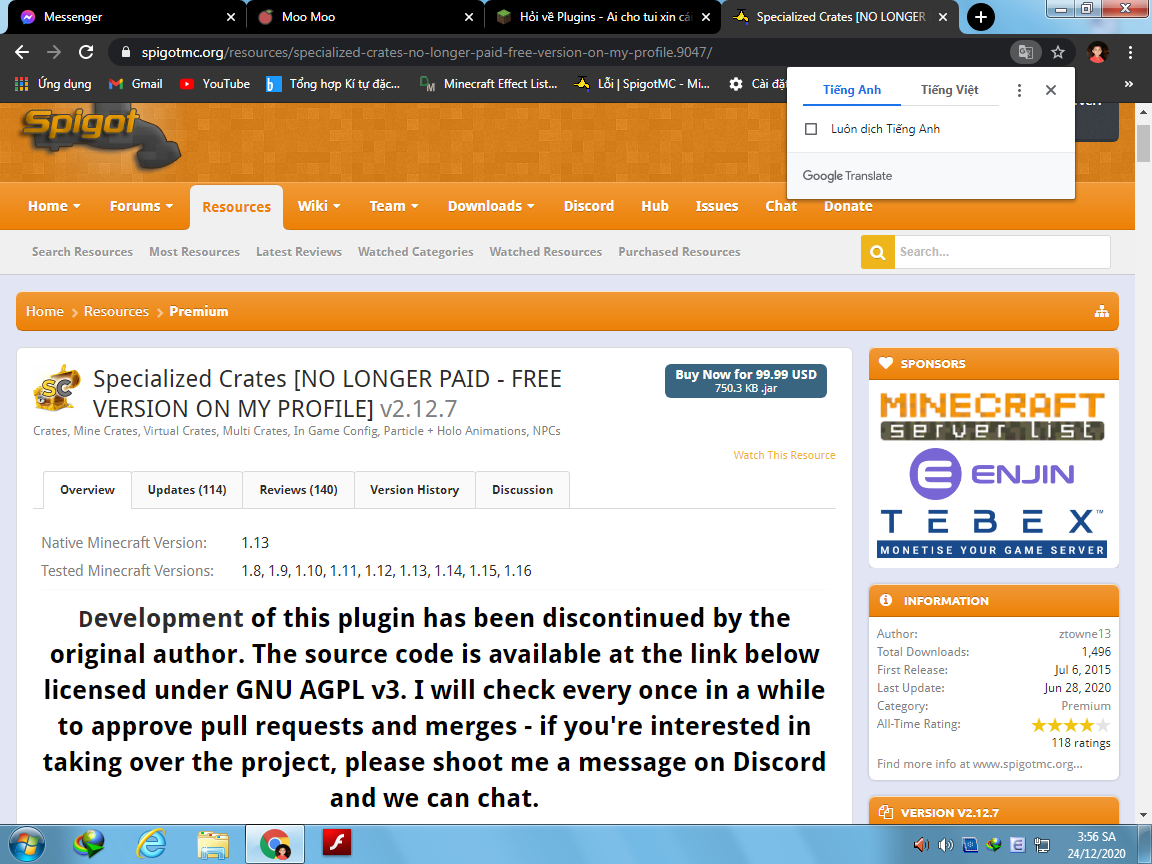
Task: Select the Tiếng Việt translate tab
Action: tap(949, 90)
